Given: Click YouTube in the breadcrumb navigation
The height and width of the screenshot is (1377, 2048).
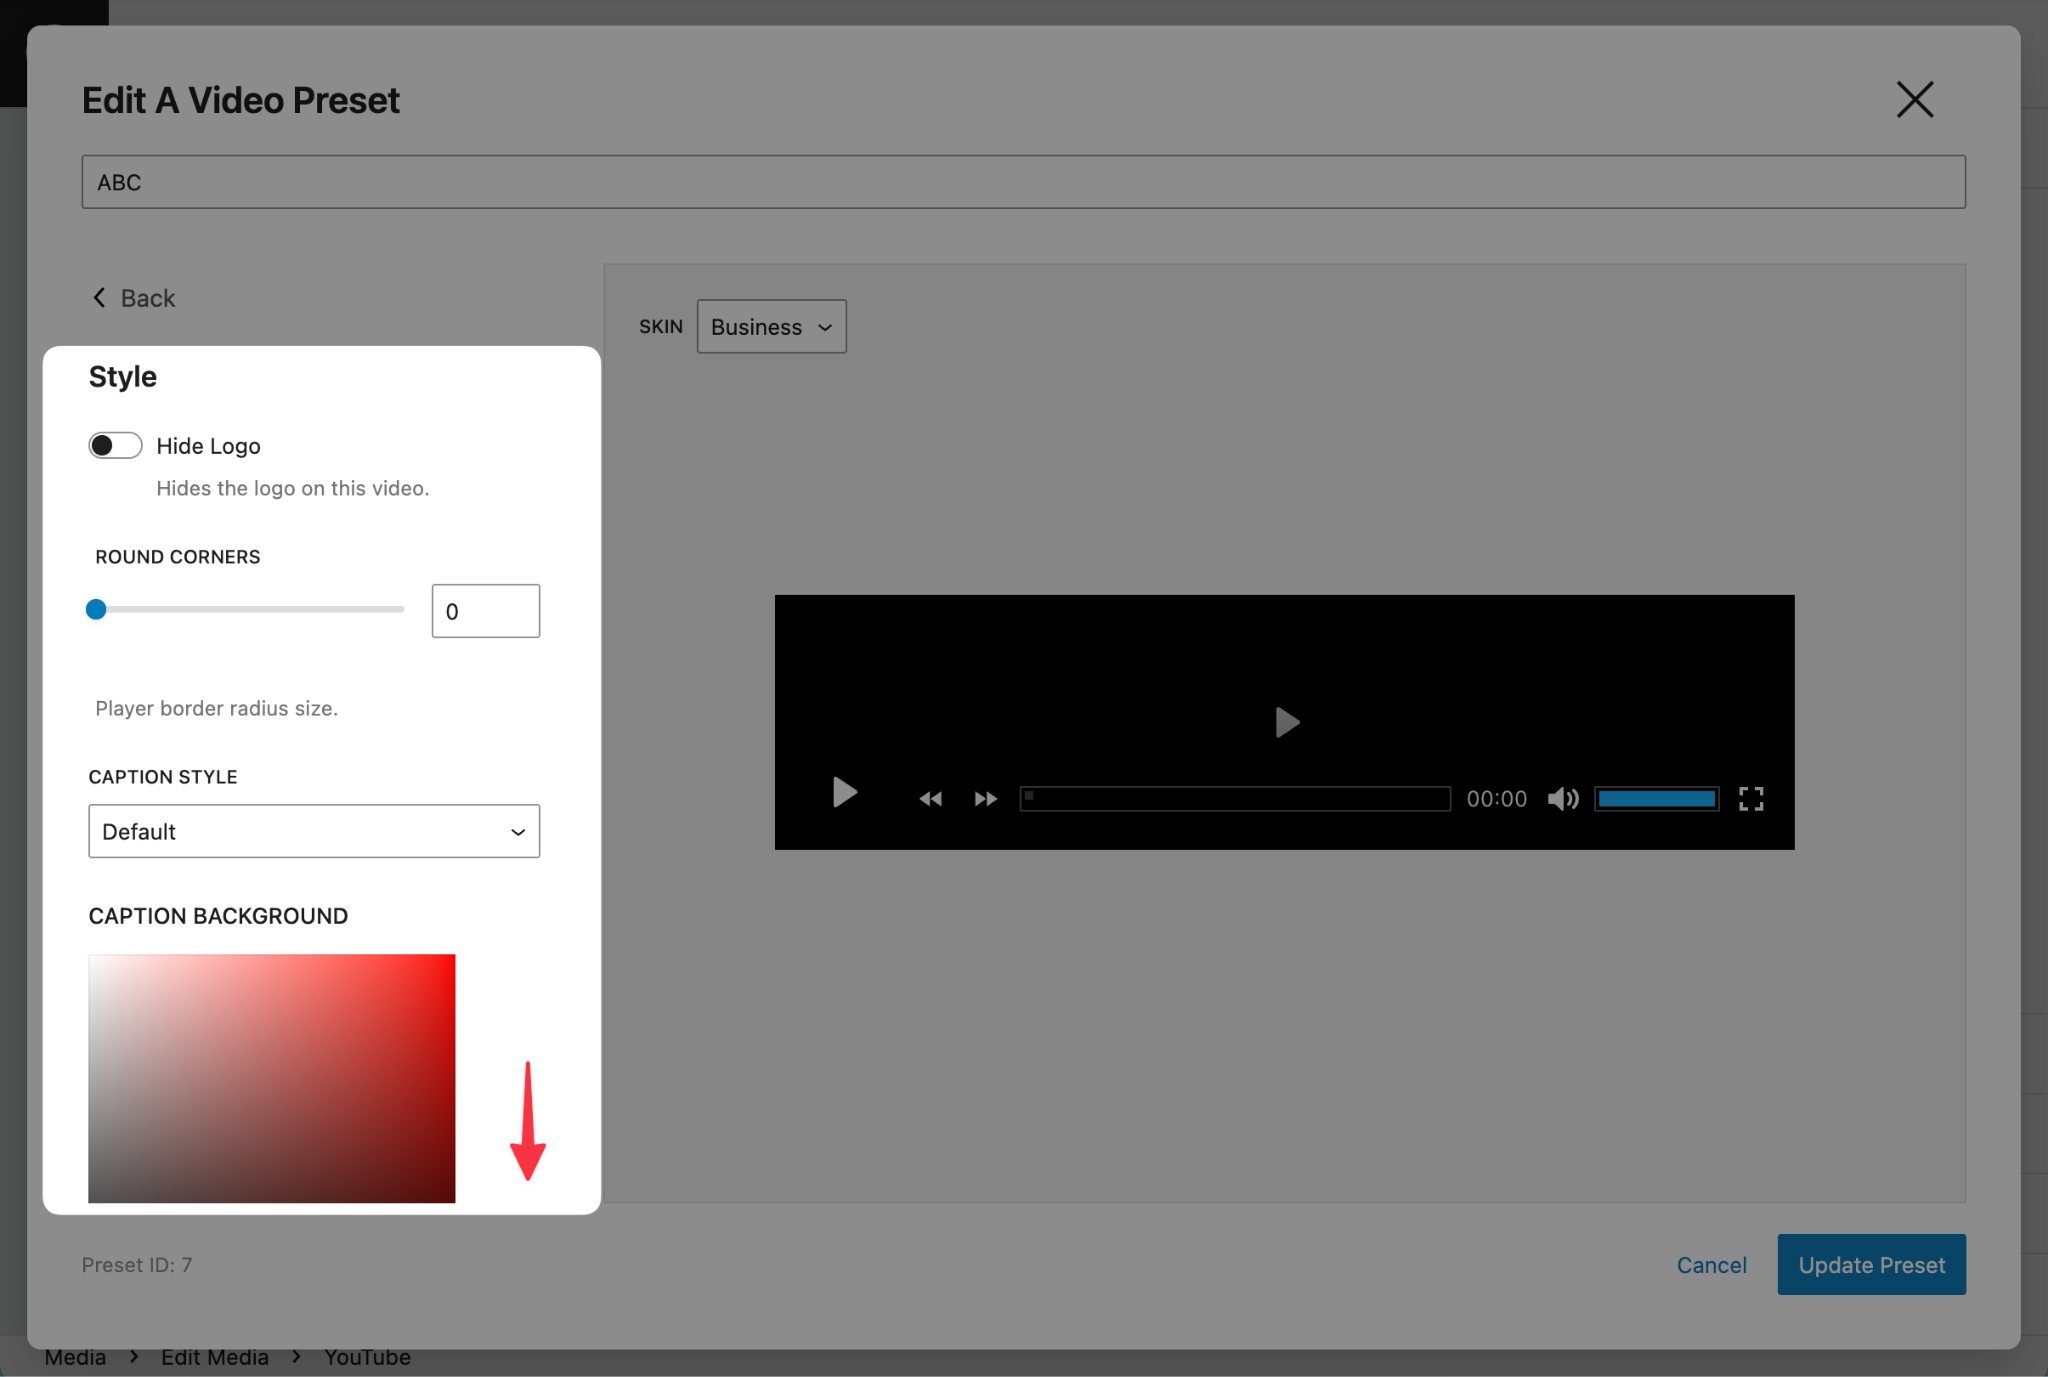Looking at the screenshot, I should click(366, 1356).
